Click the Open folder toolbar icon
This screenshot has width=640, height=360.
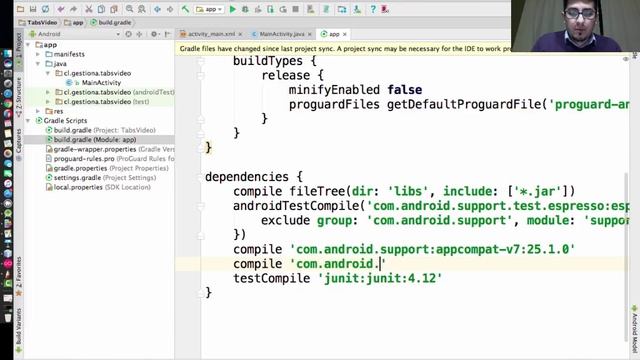20,9
